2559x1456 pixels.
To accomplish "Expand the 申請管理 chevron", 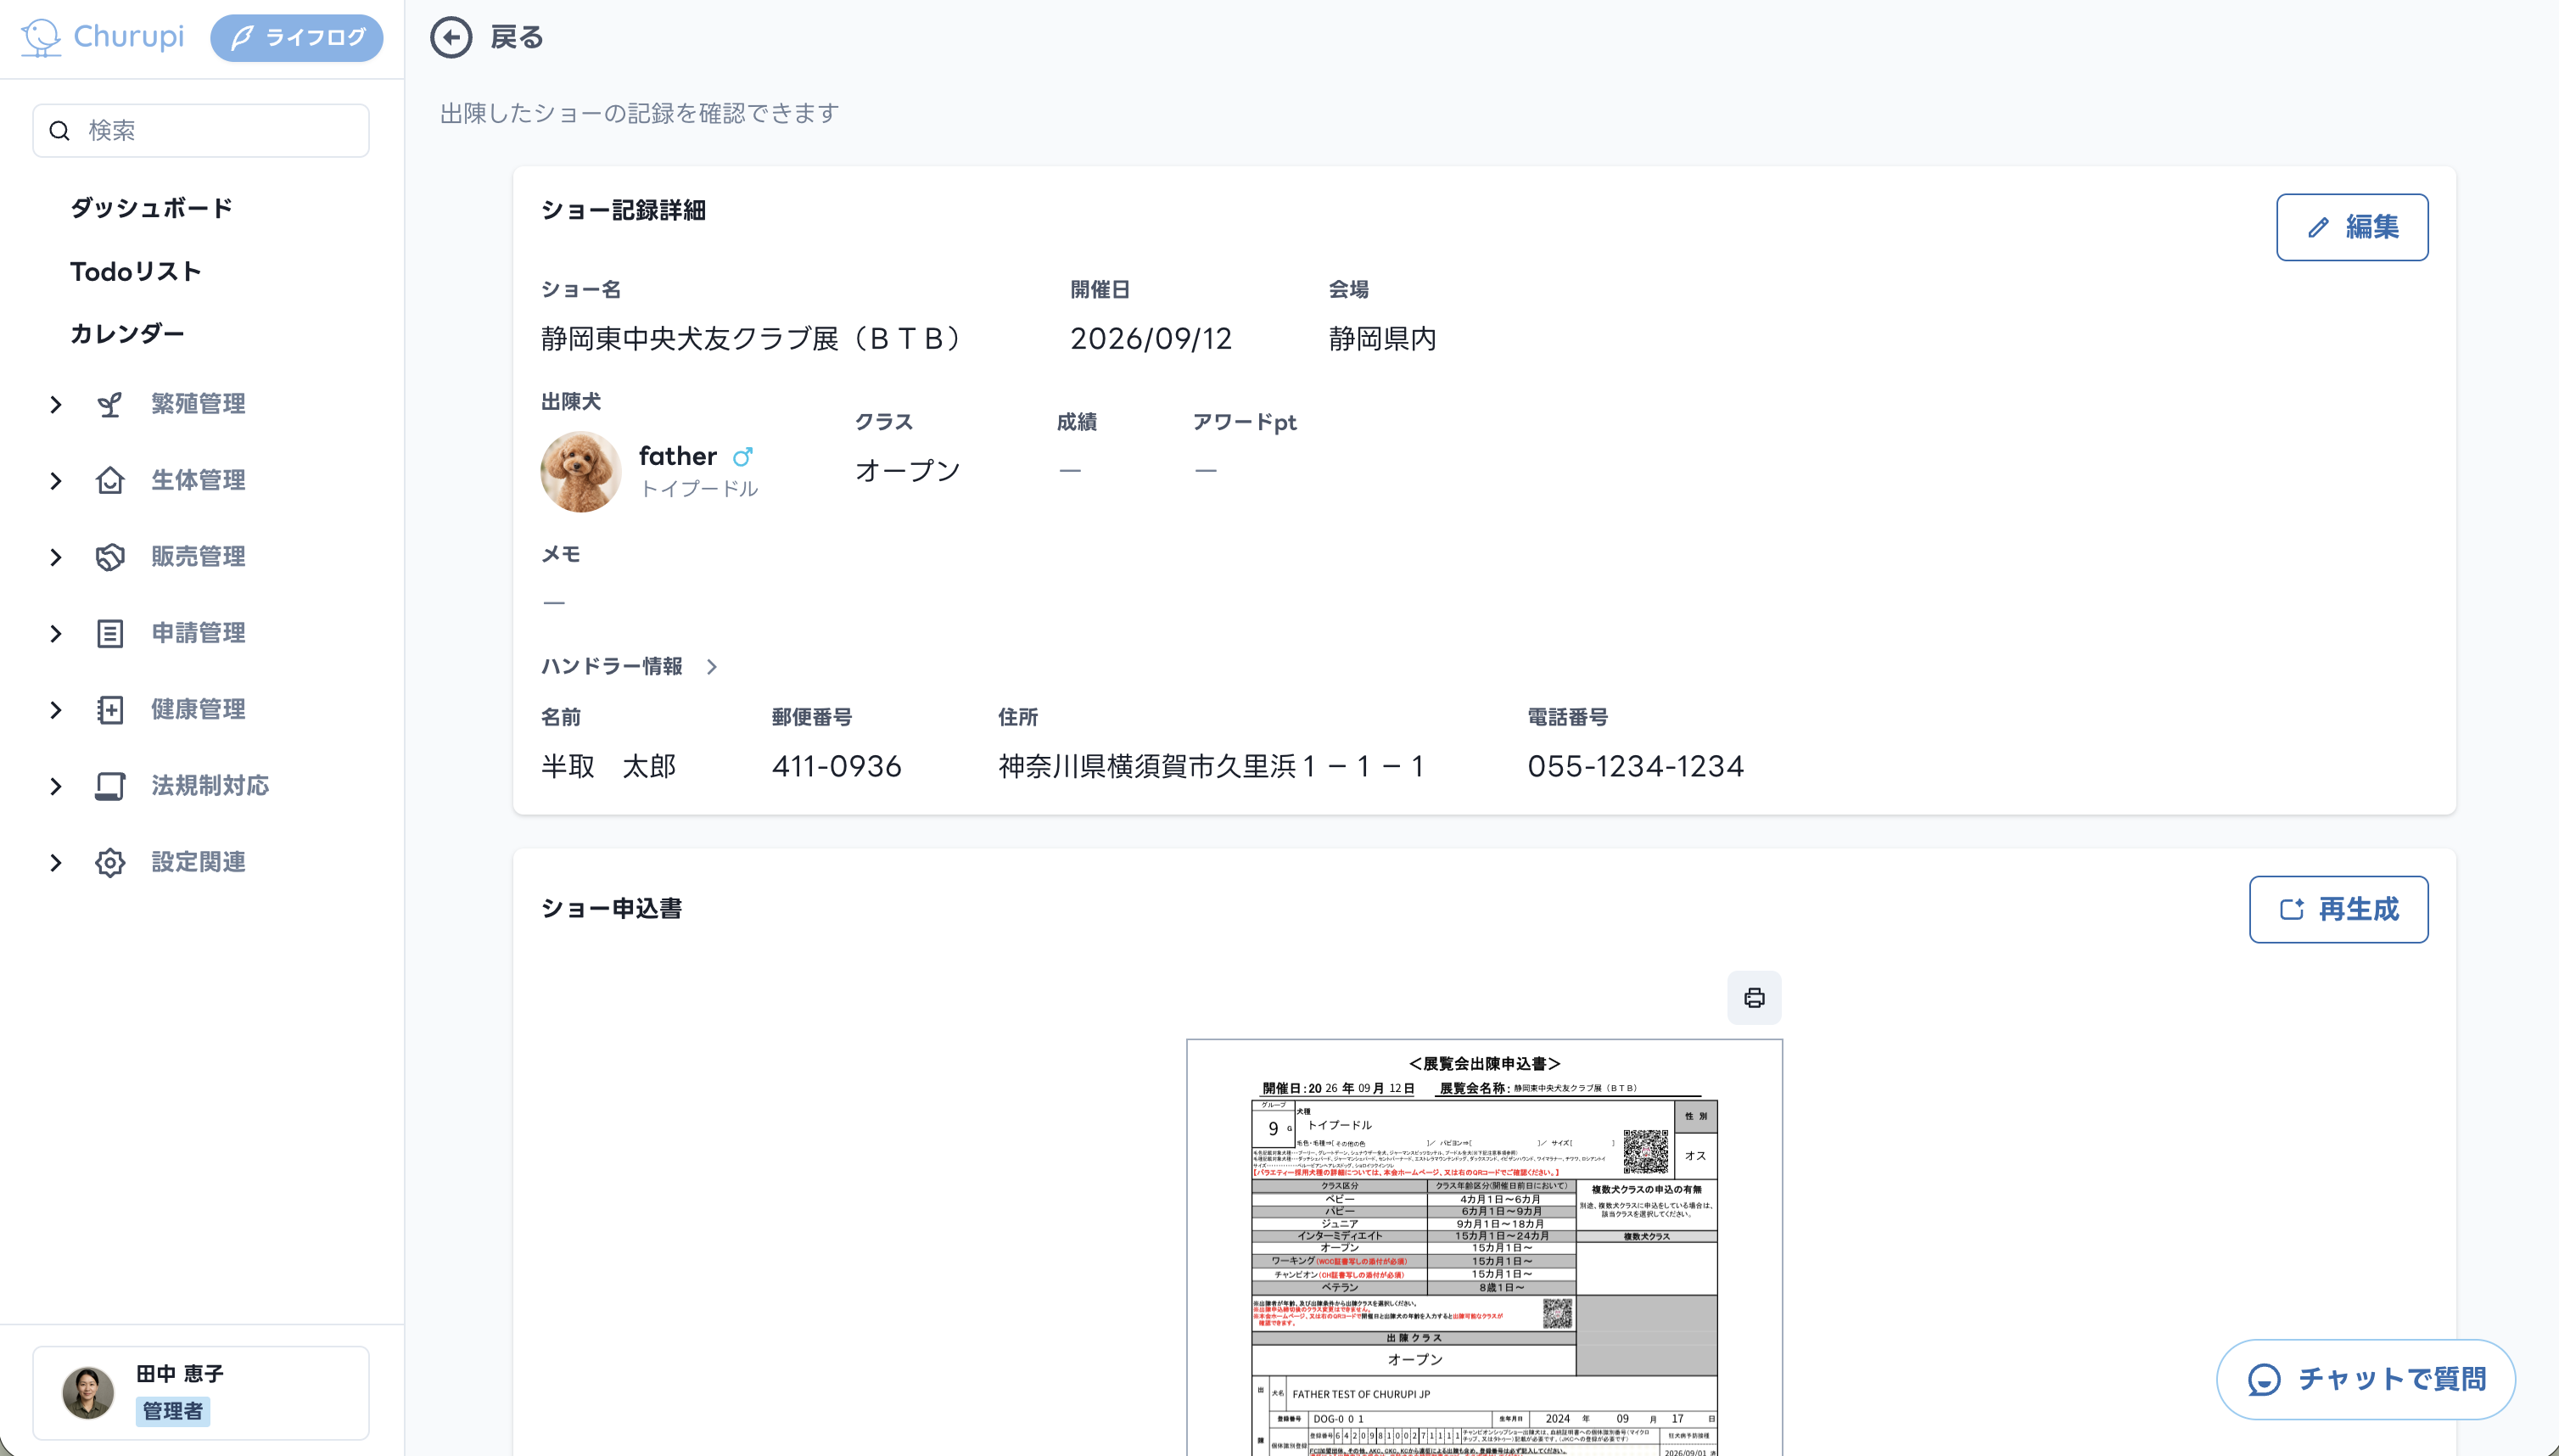I will coord(56,633).
